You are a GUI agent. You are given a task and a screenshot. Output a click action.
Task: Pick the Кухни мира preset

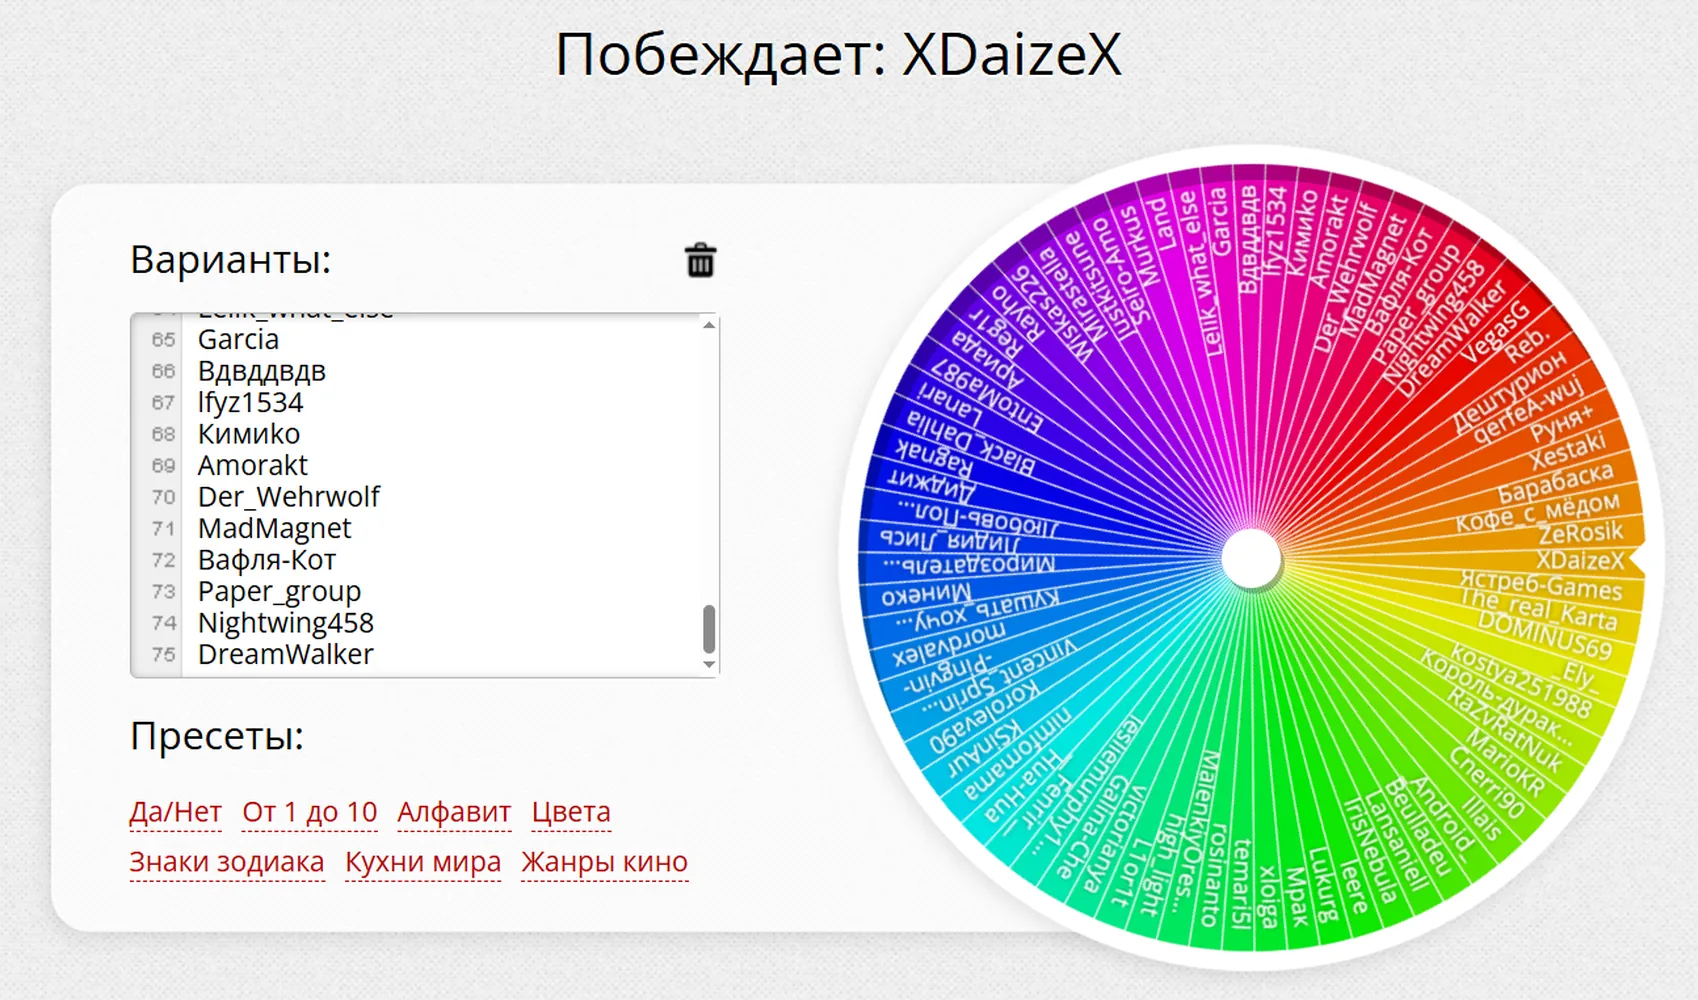tap(423, 862)
